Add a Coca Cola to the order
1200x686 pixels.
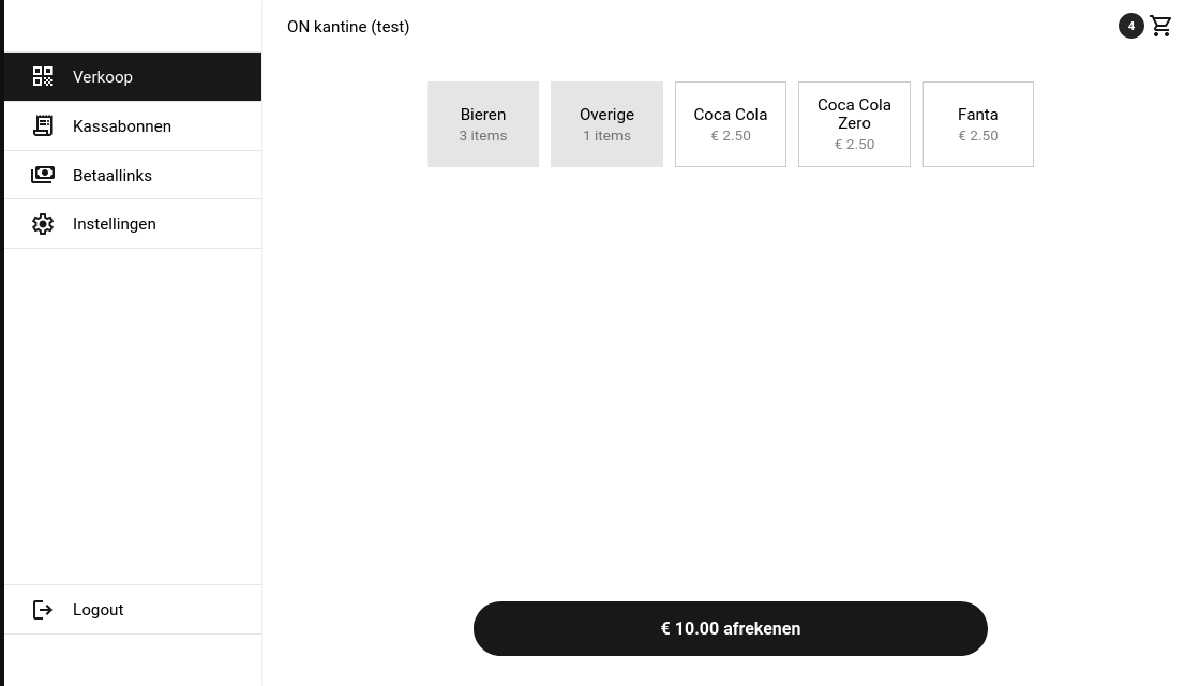tap(730, 124)
